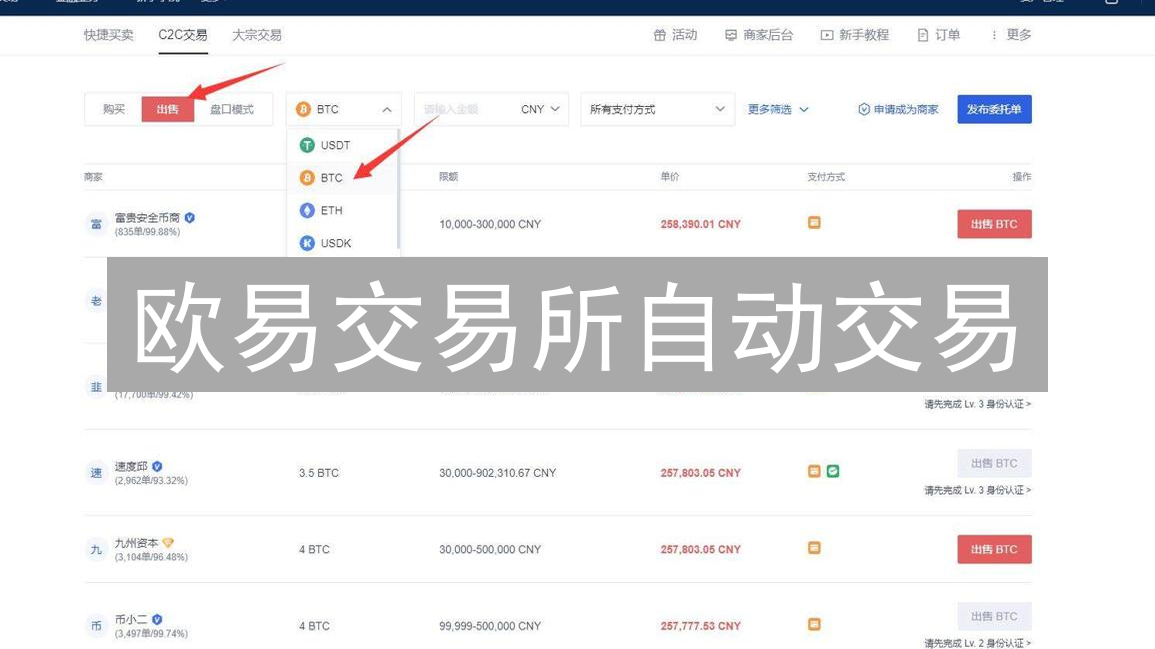
Task: Click bank card payment icon for 速度邱
Action: 814,471
